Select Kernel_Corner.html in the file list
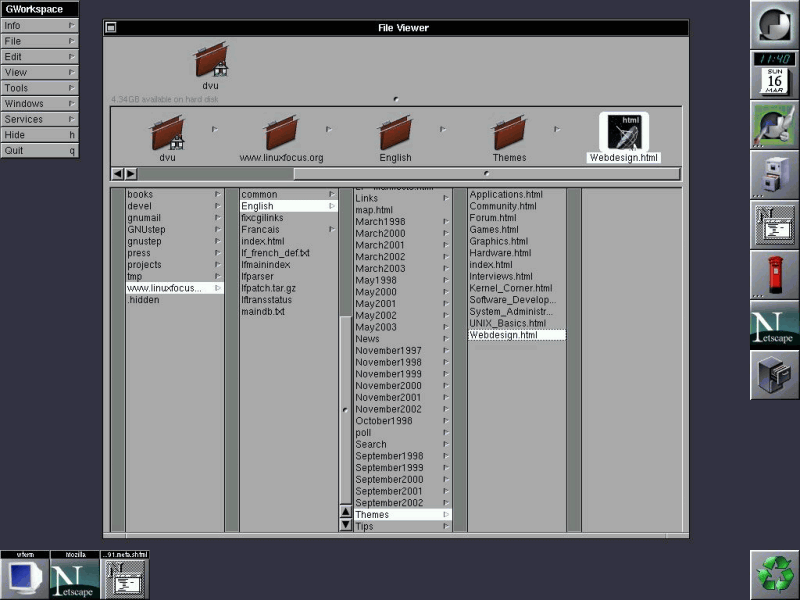The width and height of the screenshot is (800, 600). [x=510, y=288]
